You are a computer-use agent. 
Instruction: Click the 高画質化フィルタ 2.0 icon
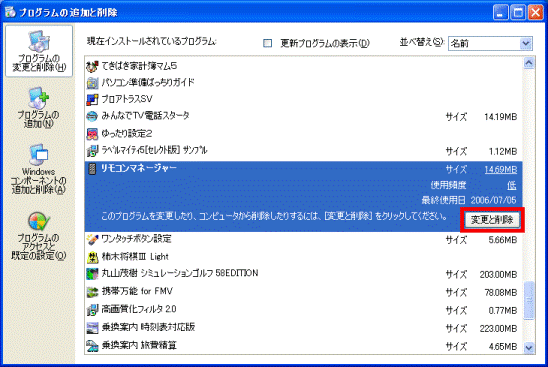(x=92, y=310)
